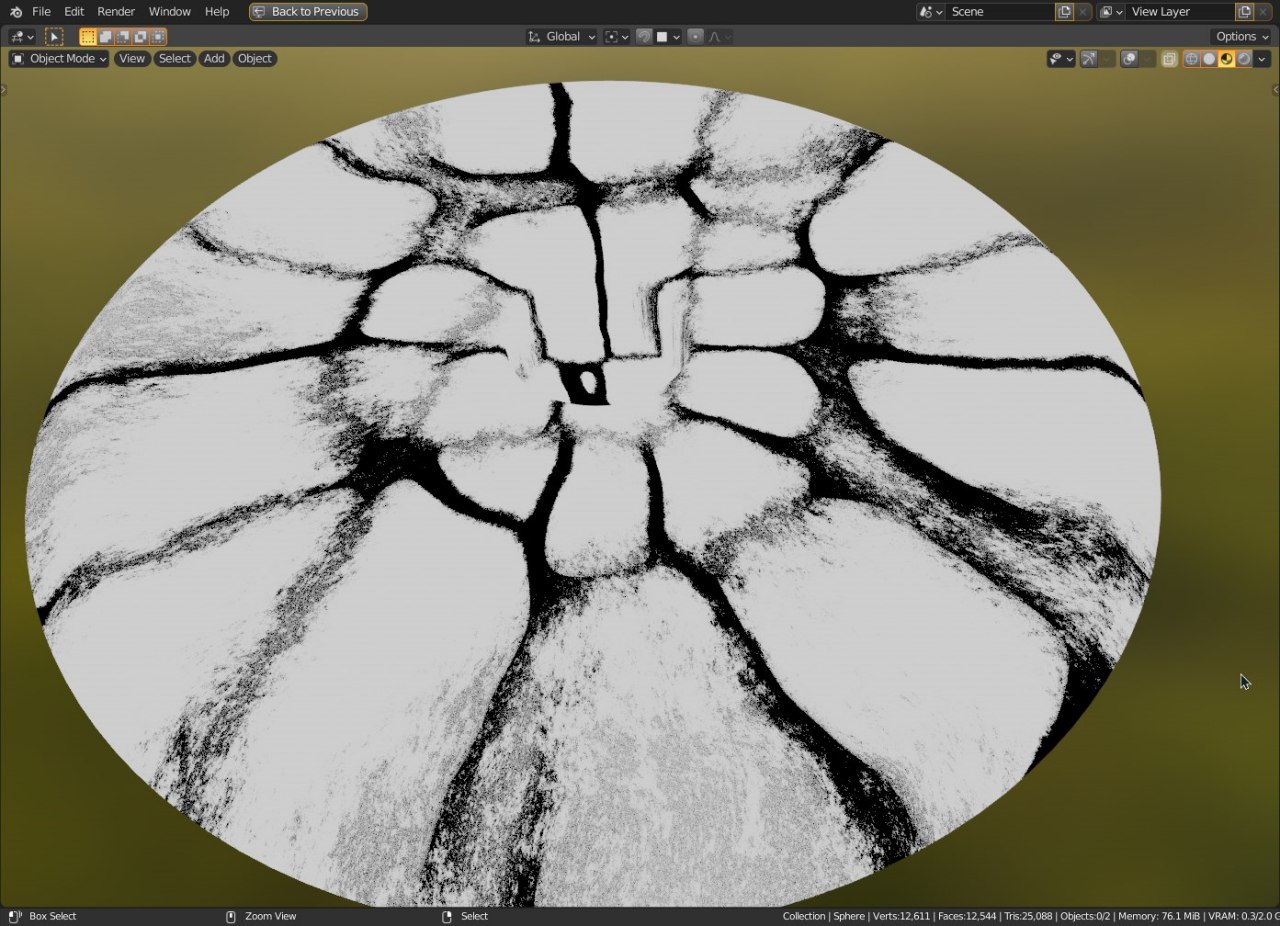
Task: Open the Edit menu
Action: (x=74, y=12)
